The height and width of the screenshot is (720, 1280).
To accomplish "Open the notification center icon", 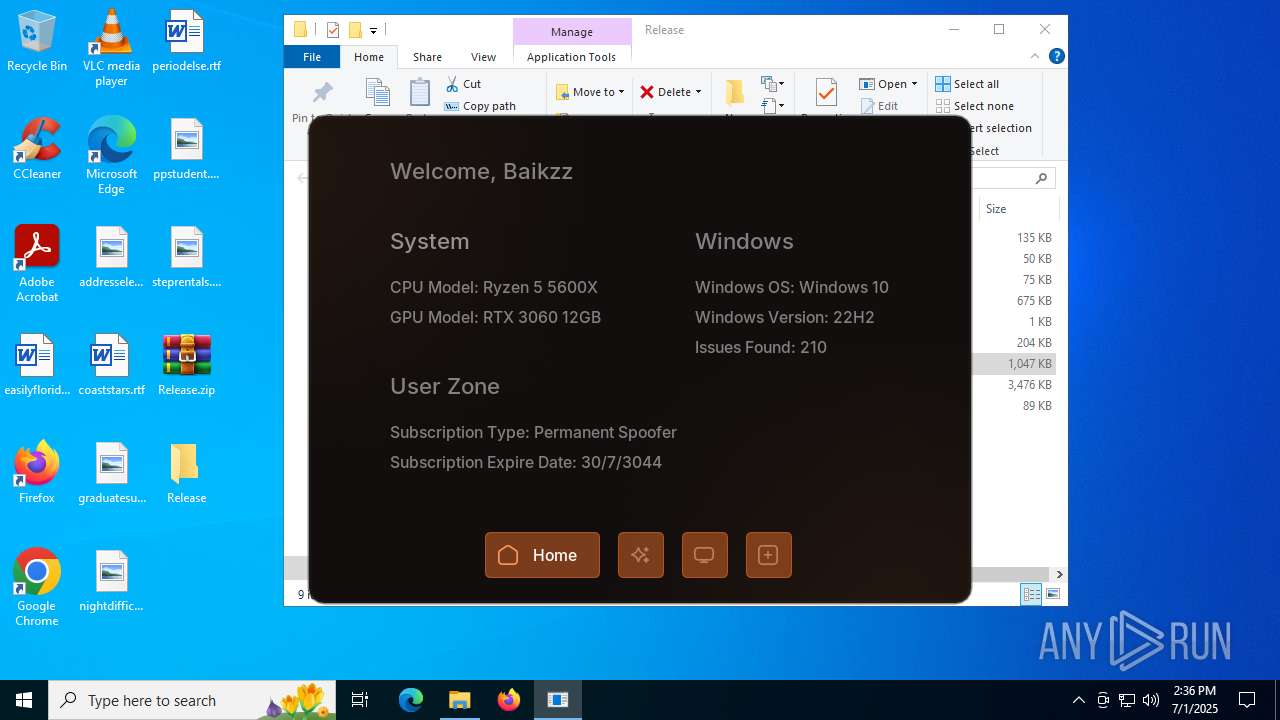I will click(x=1247, y=700).
